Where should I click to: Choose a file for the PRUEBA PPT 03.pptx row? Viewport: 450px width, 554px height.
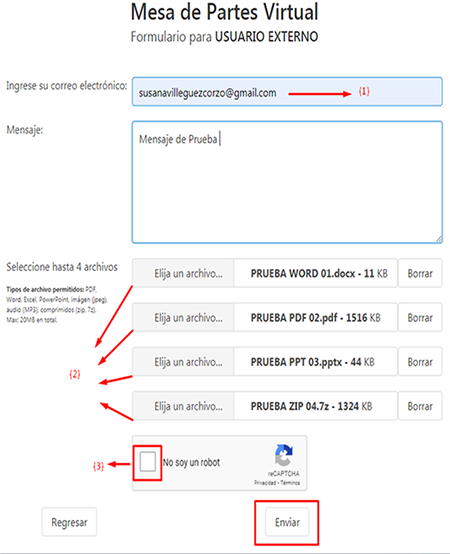183,361
